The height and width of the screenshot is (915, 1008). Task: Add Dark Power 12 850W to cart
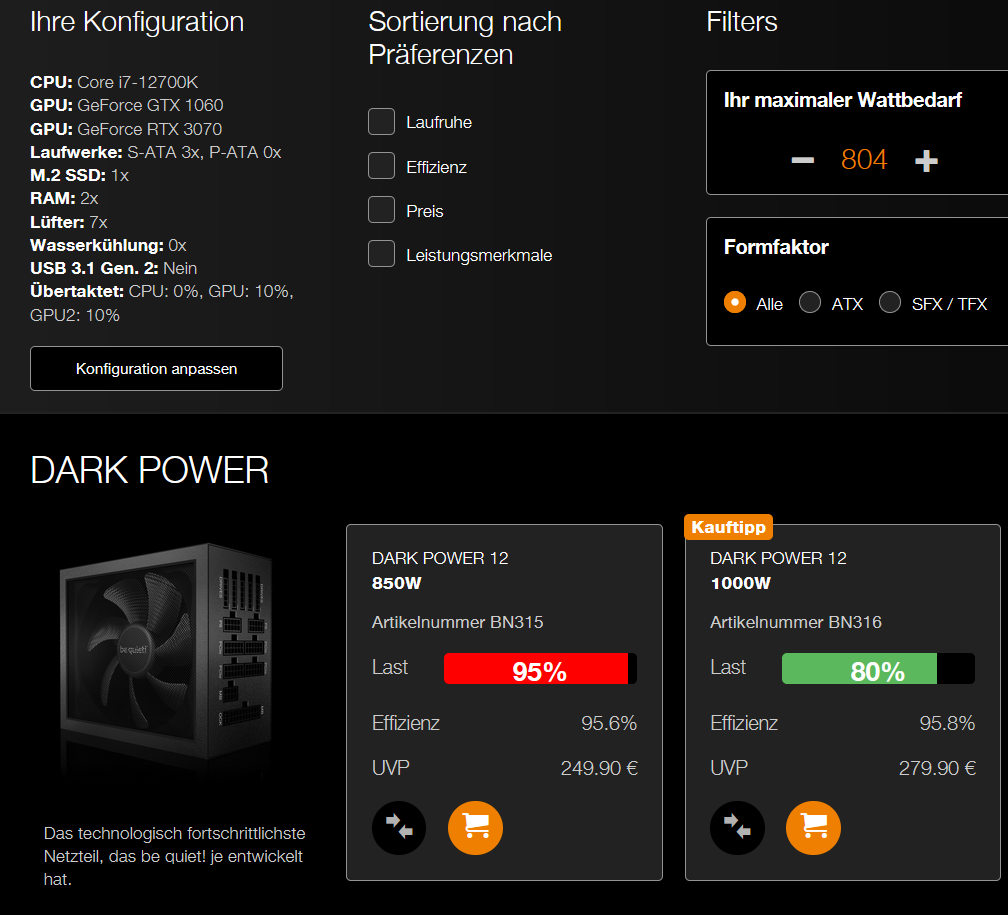(475, 828)
